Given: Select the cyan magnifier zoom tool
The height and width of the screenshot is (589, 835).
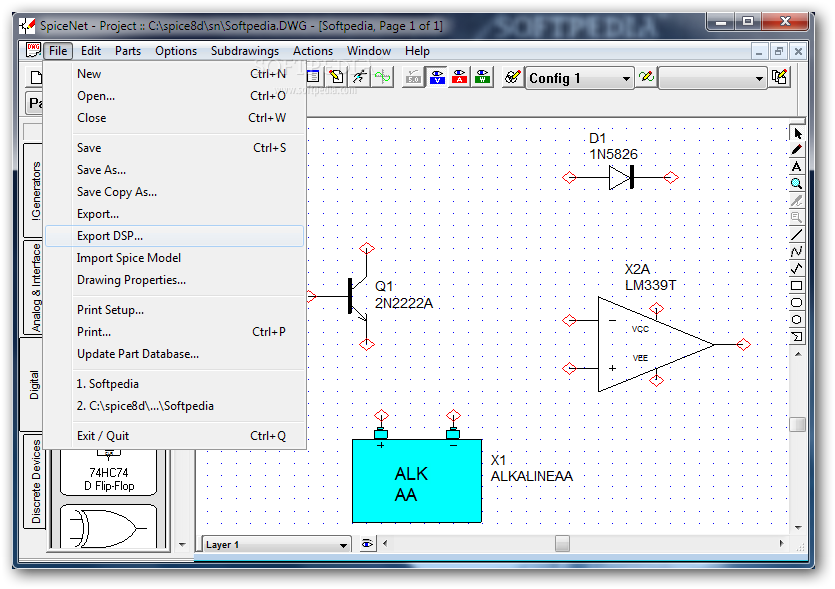Looking at the screenshot, I should (797, 184).
